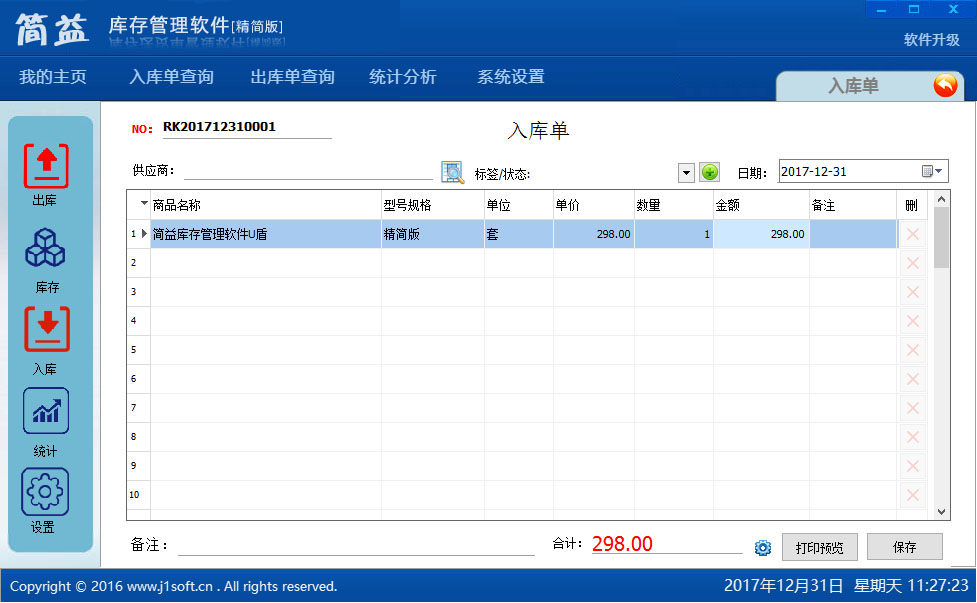Click the blue gear icon beside total
Image resolution: width=977 pixels, height=603 pixels.
pyautogui.click(x=763, y=548)
